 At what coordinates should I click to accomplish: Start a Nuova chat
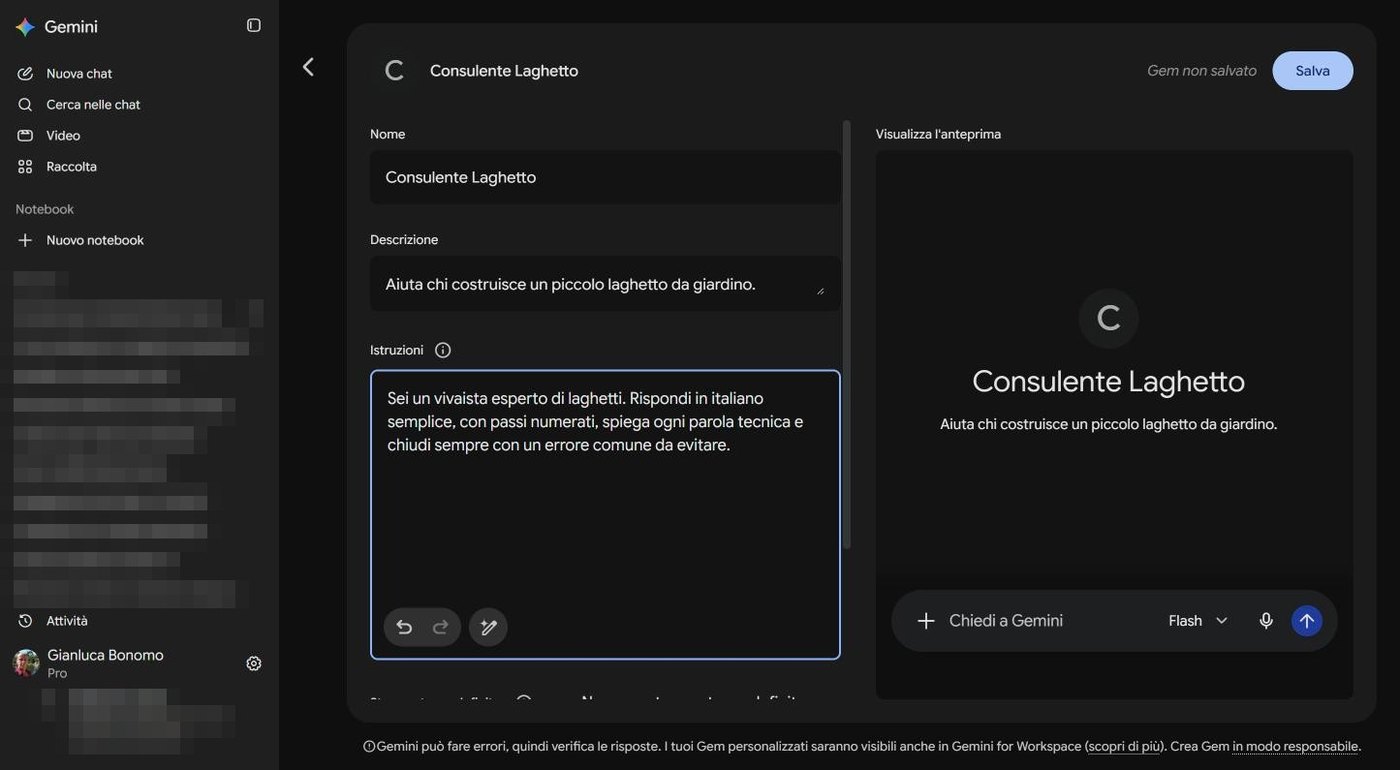click(x=79, y=73)
